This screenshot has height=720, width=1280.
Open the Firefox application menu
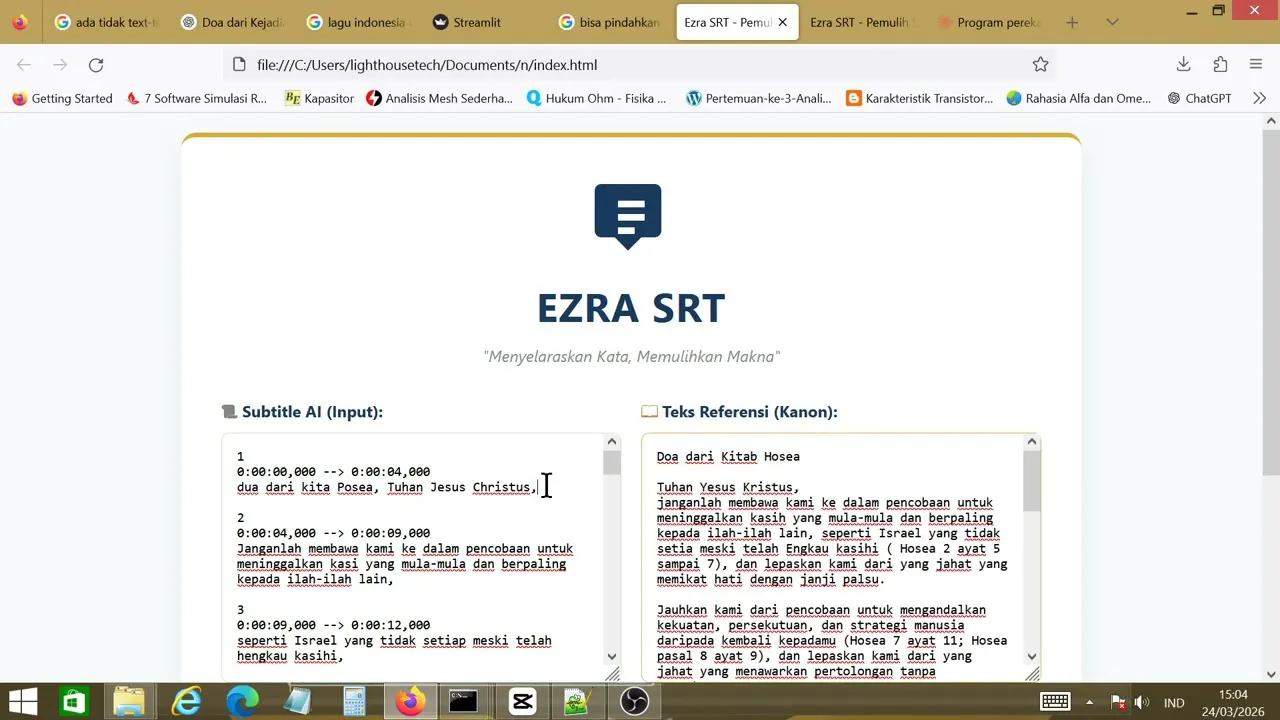tap(1256, 65)
